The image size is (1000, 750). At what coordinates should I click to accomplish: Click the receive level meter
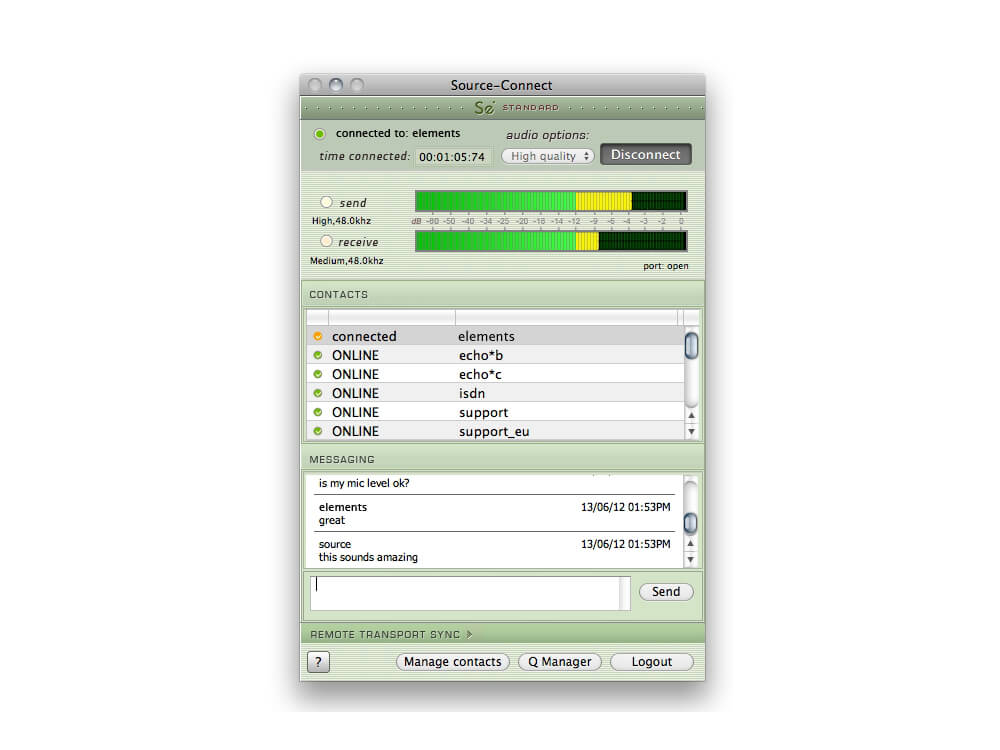[x=551, y=241]
